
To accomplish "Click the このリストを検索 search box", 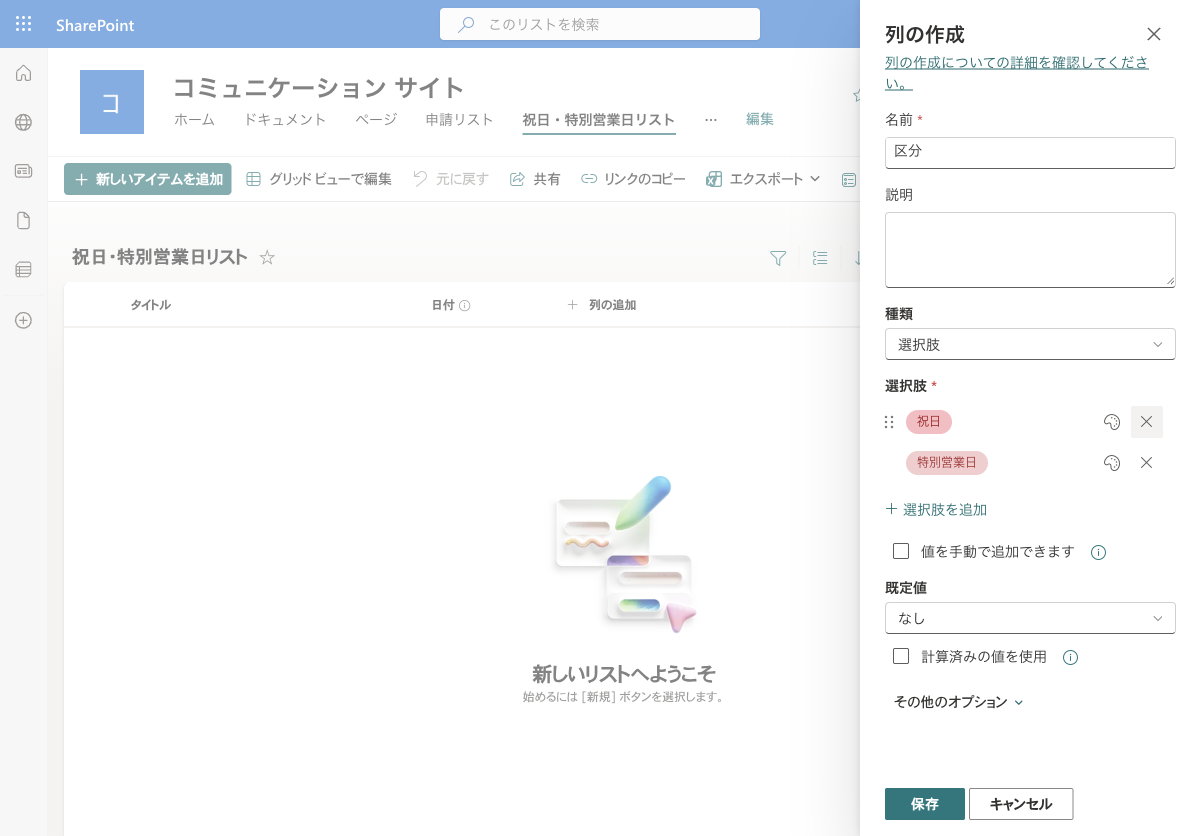I will [x=600, y=24].
